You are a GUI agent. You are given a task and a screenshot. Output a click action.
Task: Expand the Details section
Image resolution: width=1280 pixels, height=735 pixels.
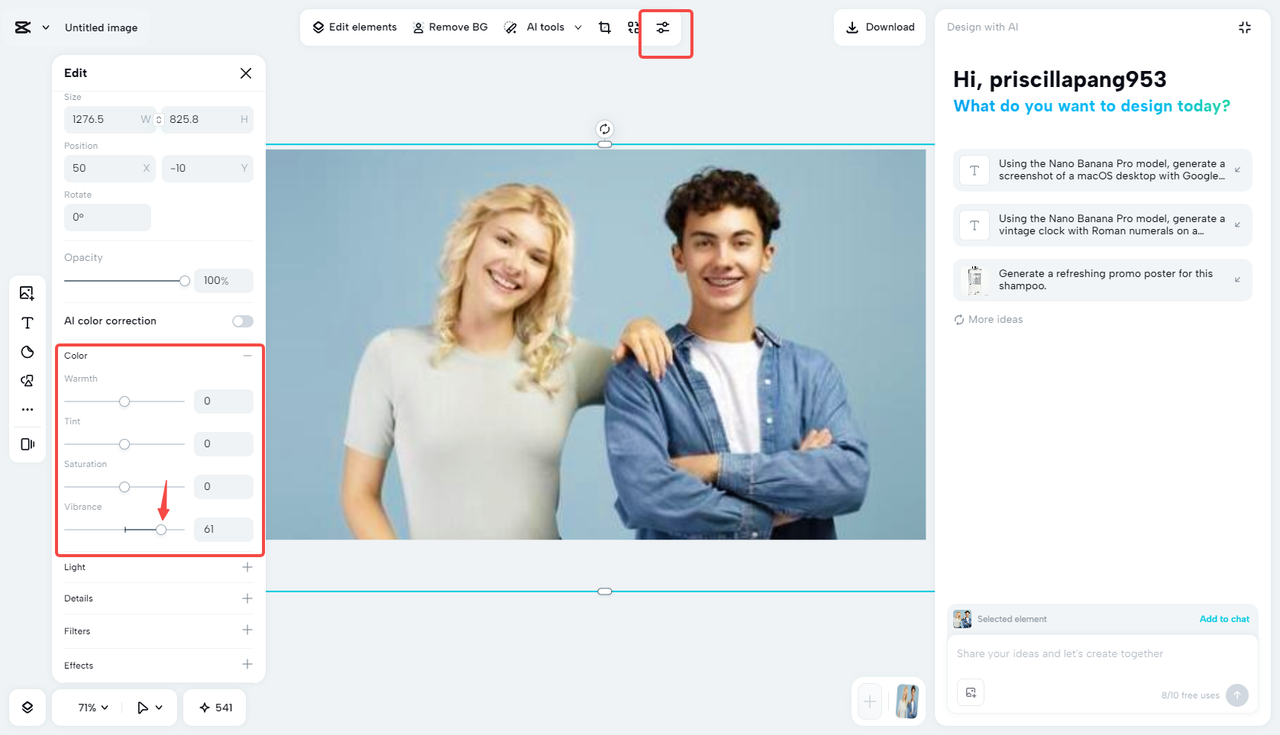[x=247, y=598]
